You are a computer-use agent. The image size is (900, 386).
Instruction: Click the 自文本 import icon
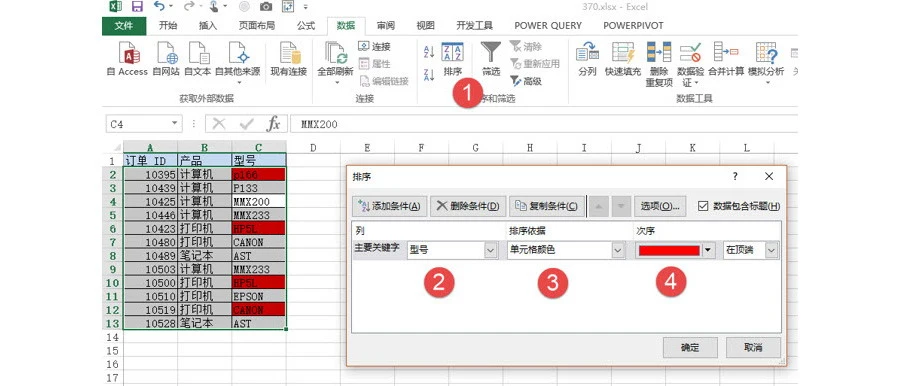(x=199, y=53)
